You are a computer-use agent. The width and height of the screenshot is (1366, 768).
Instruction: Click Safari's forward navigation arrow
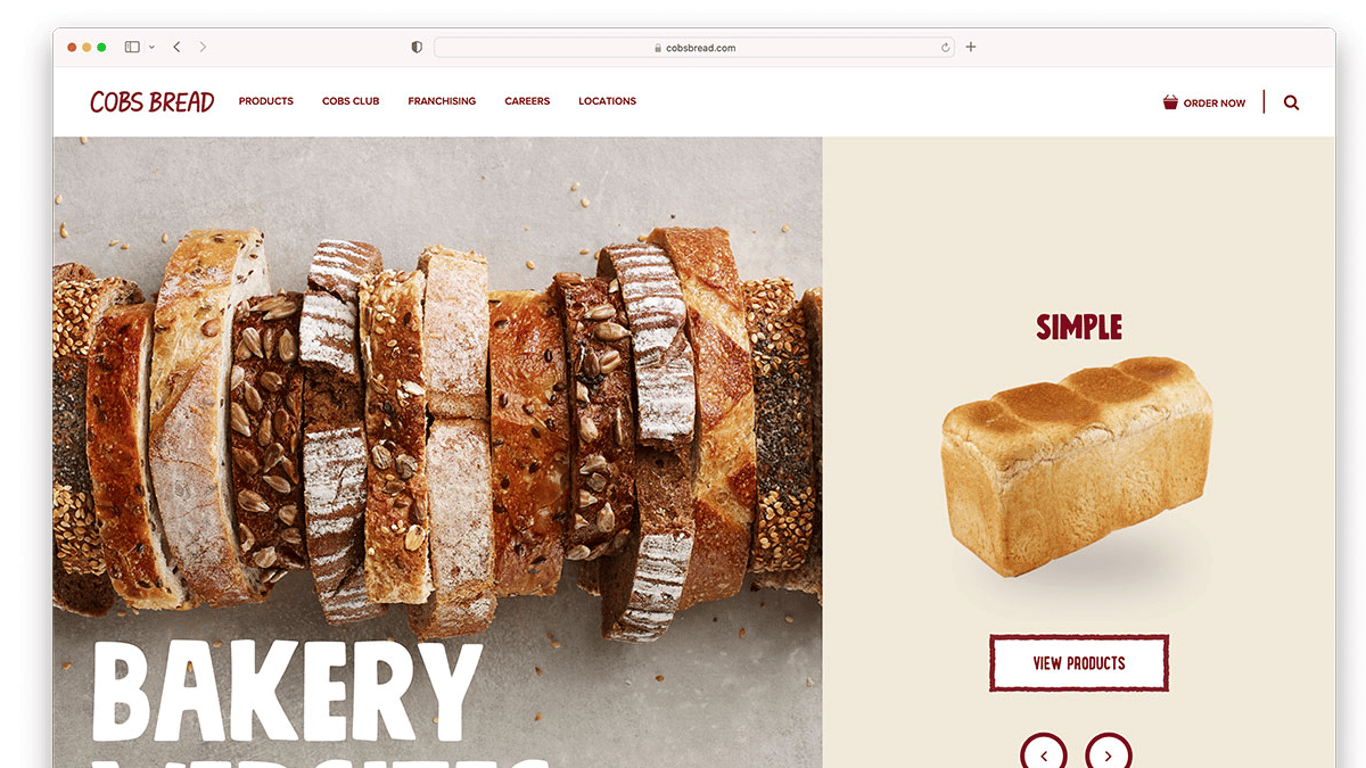point(203,47)
